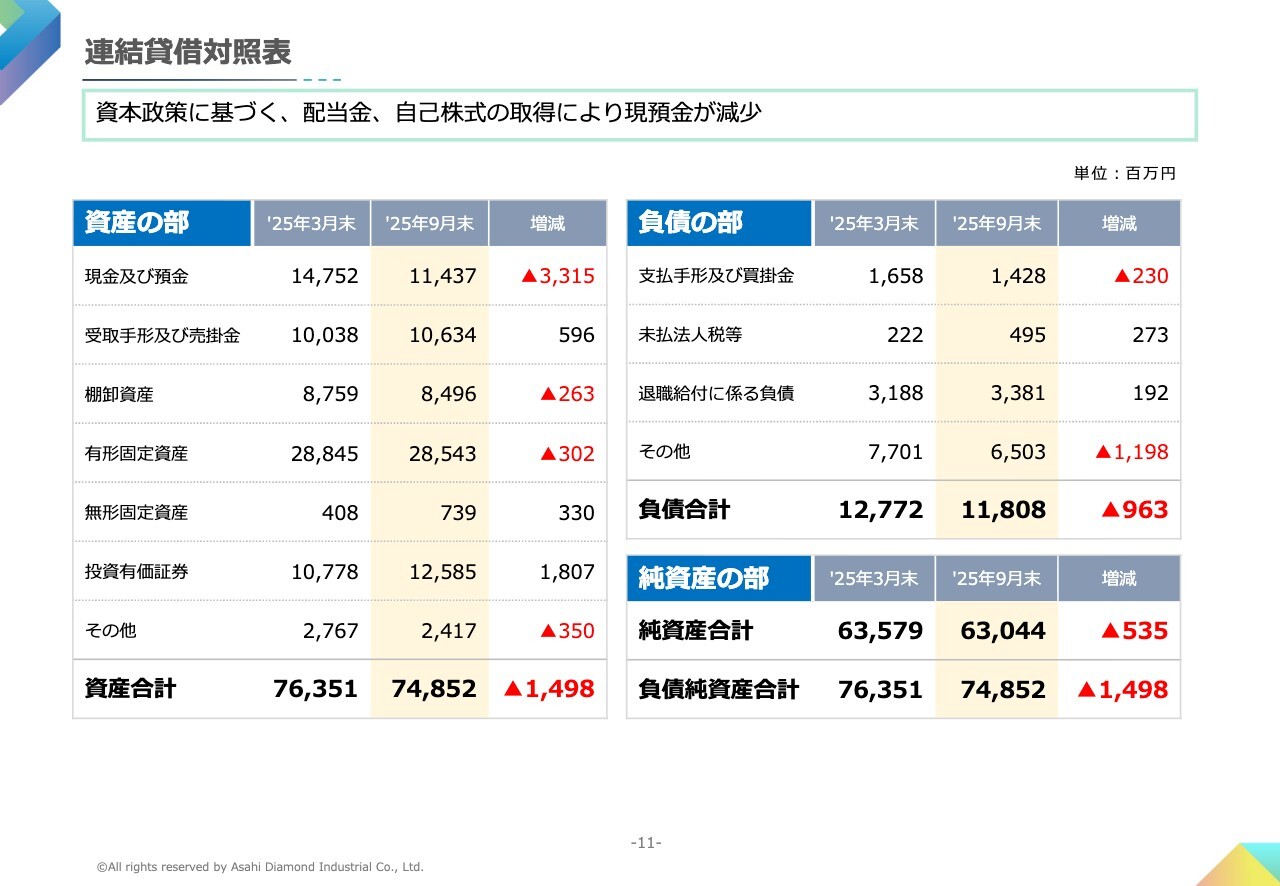Click the 資産合計 total label
This screenshot has width=1280, height=886.
point(130,689)
